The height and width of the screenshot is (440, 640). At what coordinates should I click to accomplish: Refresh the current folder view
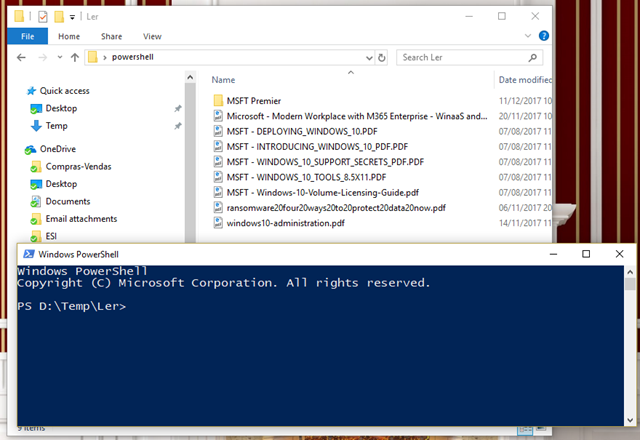(x=382, y=58)
